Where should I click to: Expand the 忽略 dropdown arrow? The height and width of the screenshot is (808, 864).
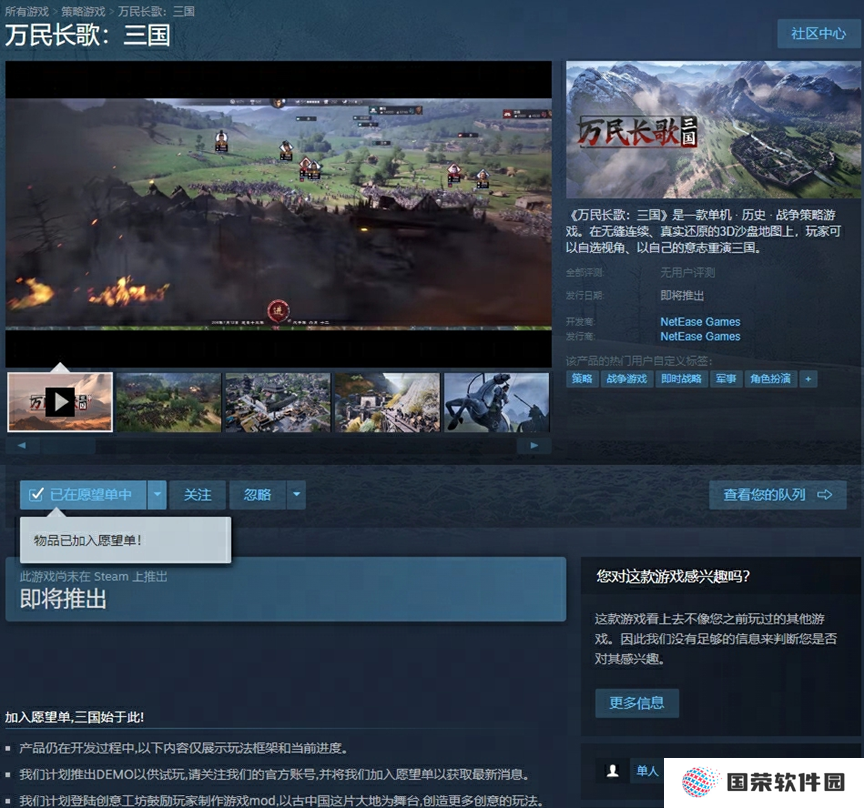pos(296,494)
